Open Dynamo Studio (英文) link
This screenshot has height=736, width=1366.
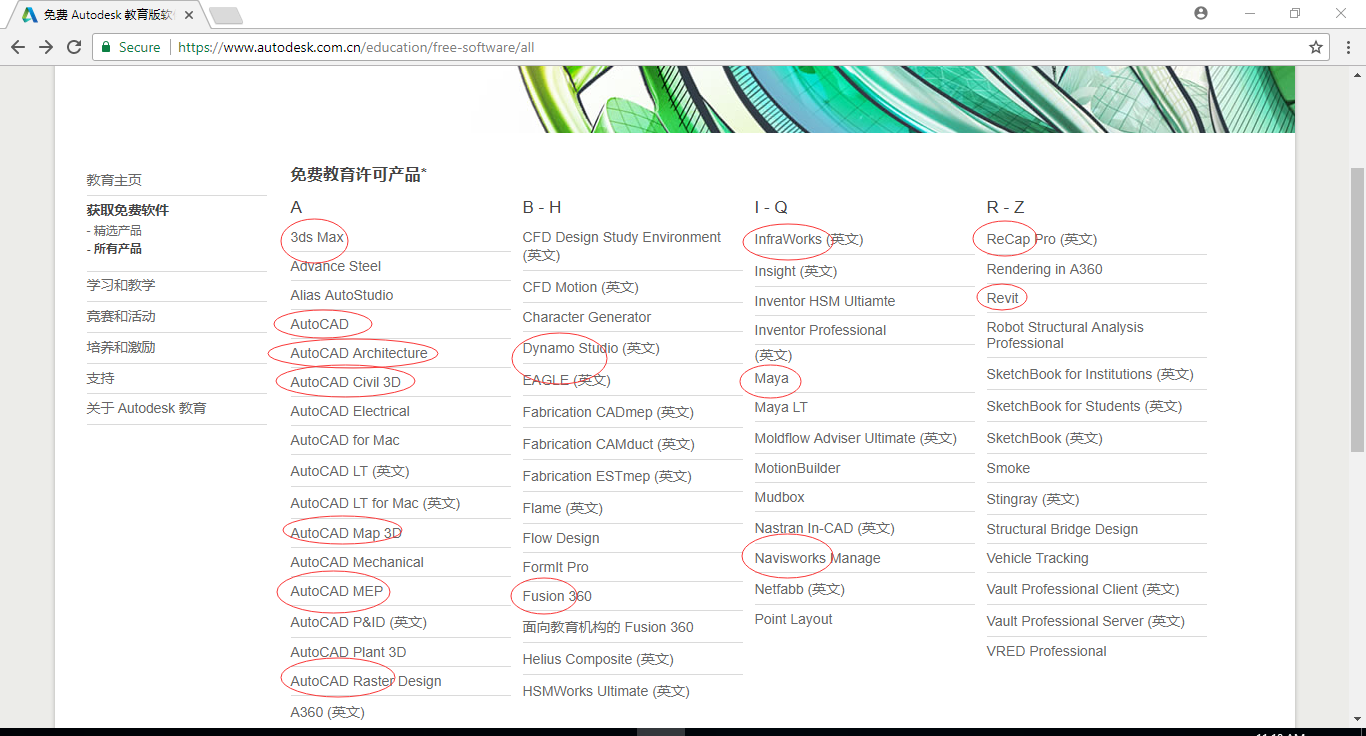click(591, 348)
